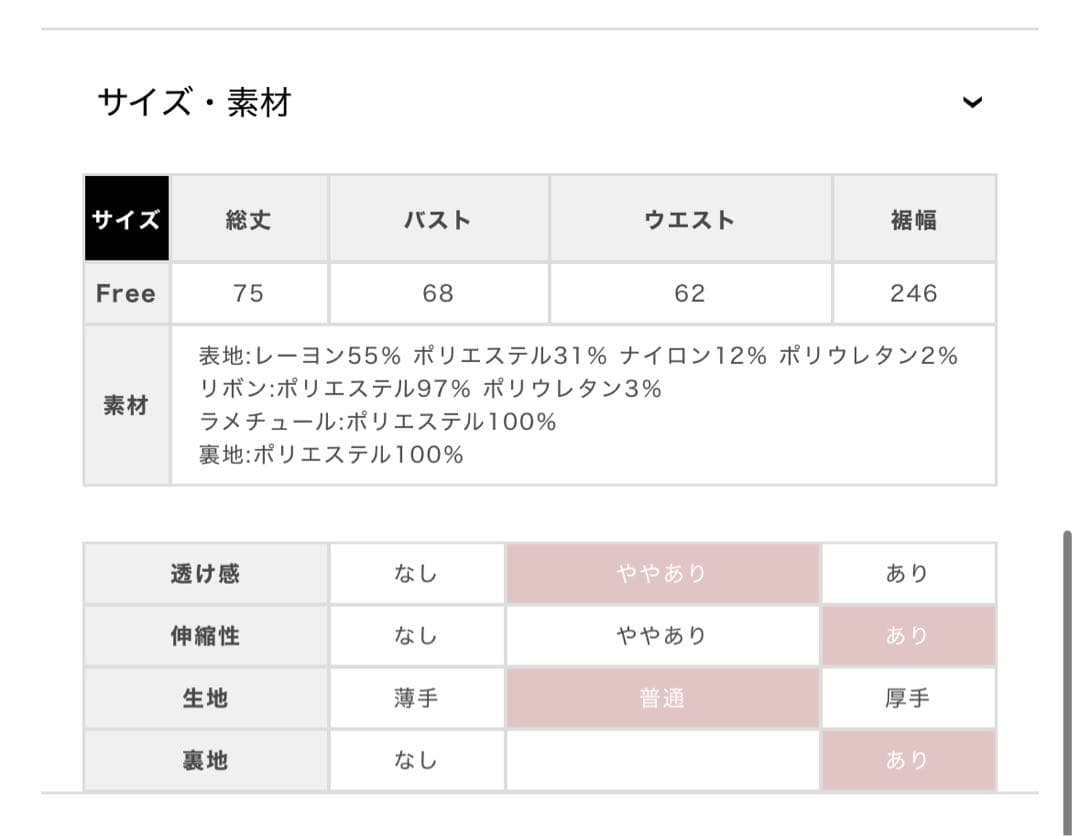Click the 246 hem width value
Viewport: 1080px width, 836px height.
click(x=913, y=293)
